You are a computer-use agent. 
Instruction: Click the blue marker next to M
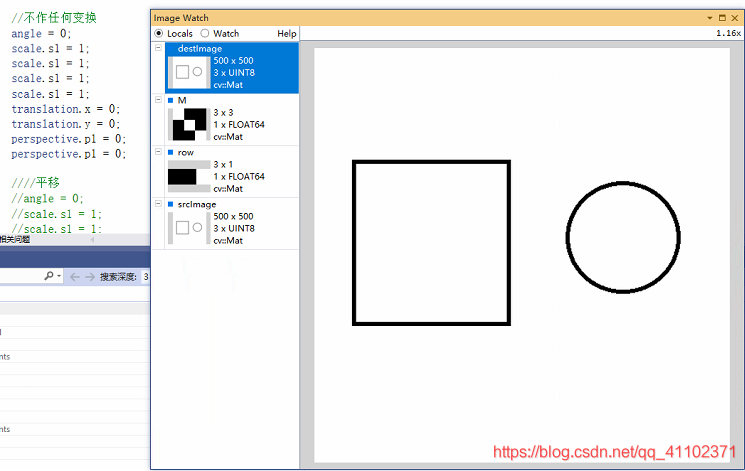tap(171, 100)
